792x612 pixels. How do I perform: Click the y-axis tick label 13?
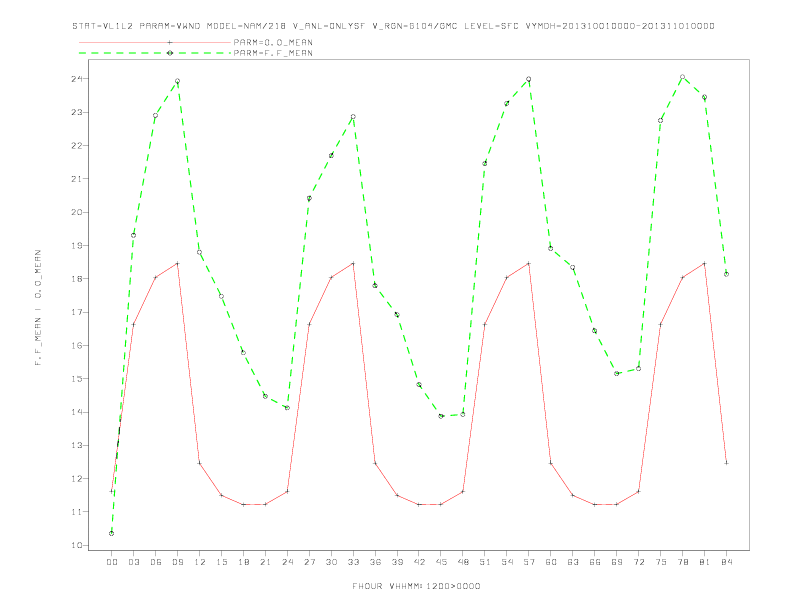click(77, 445)
